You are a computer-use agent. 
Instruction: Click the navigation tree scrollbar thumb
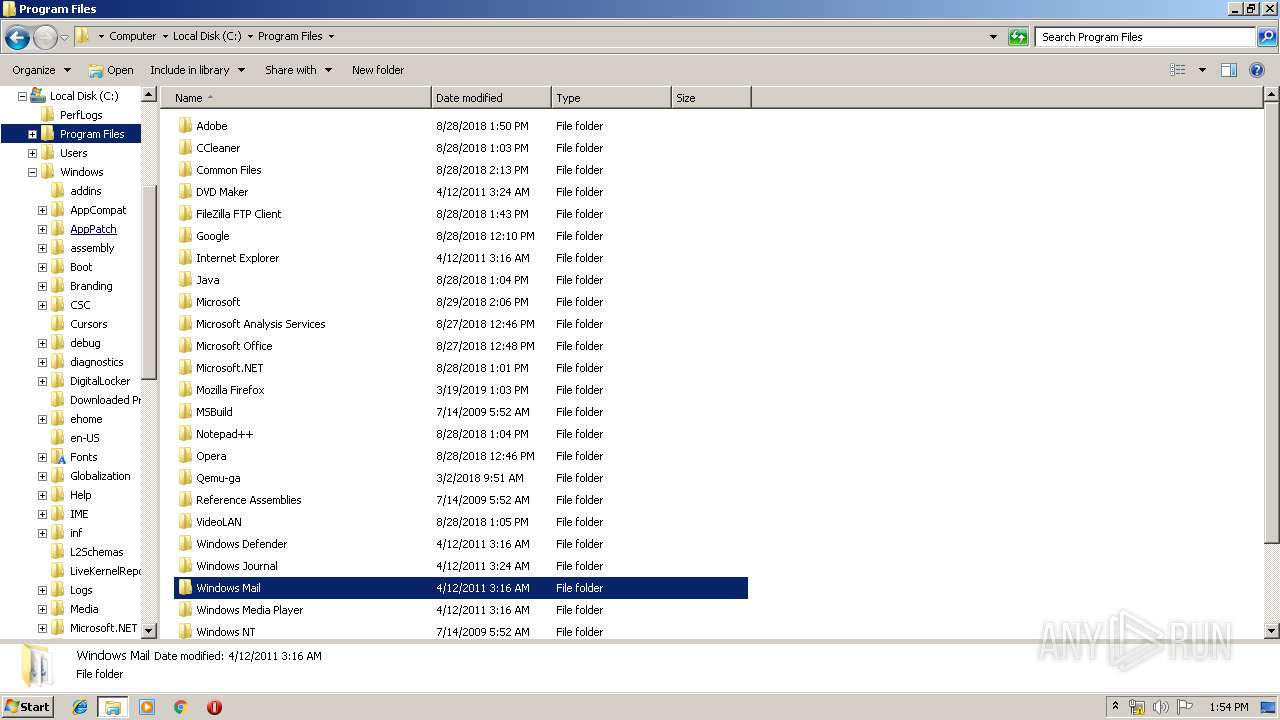(x=149, y=283)
